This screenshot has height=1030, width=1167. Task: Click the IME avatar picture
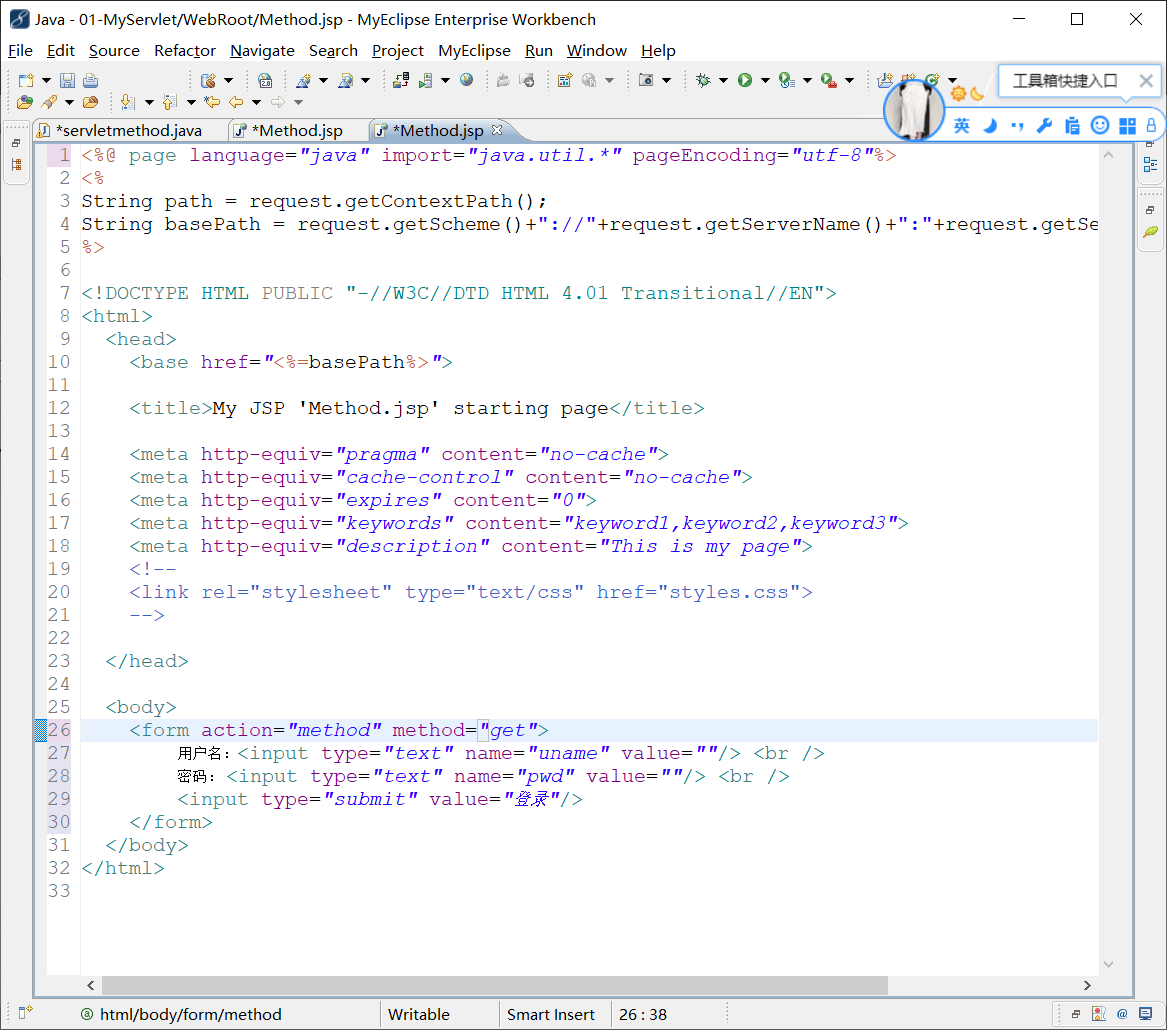pos(914,111)
